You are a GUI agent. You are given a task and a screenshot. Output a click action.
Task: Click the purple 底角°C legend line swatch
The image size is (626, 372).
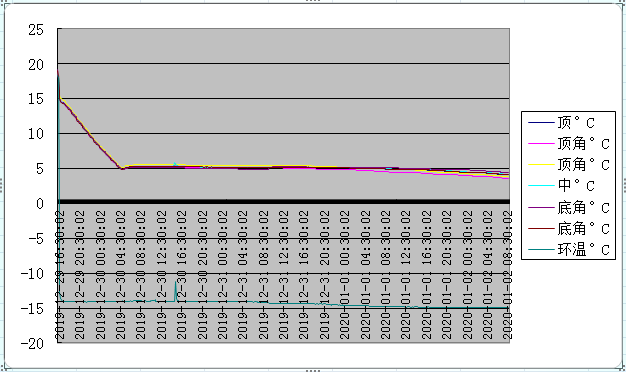[541, 207]
